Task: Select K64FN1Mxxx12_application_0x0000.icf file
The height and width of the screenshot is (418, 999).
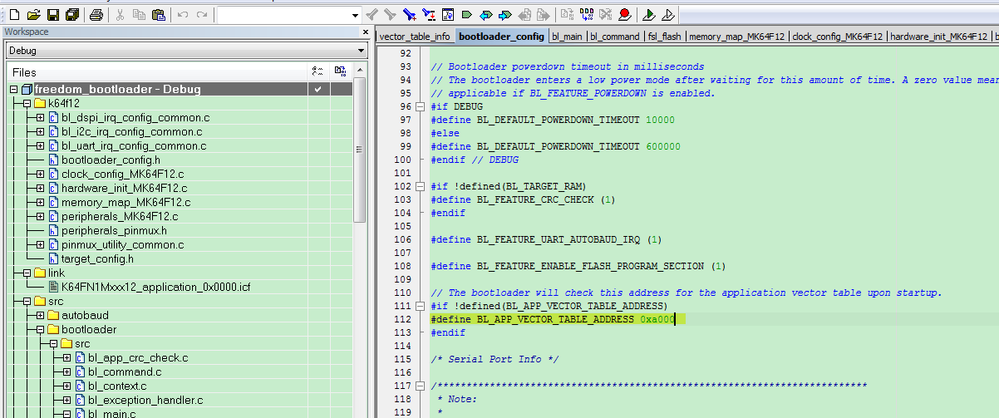Action: point(156,287)
